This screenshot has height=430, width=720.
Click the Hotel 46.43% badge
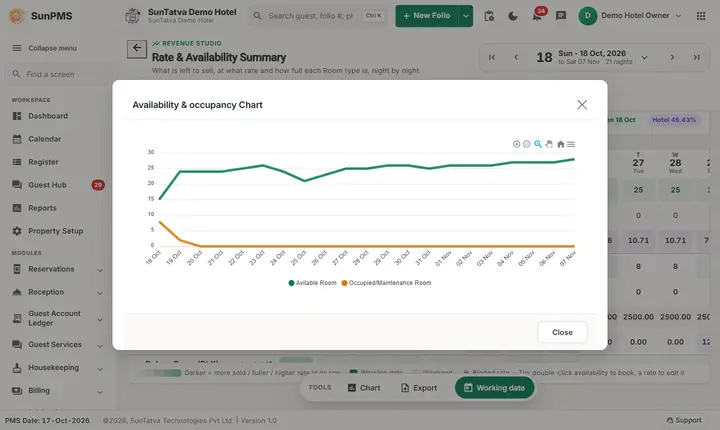pos(674,120)
